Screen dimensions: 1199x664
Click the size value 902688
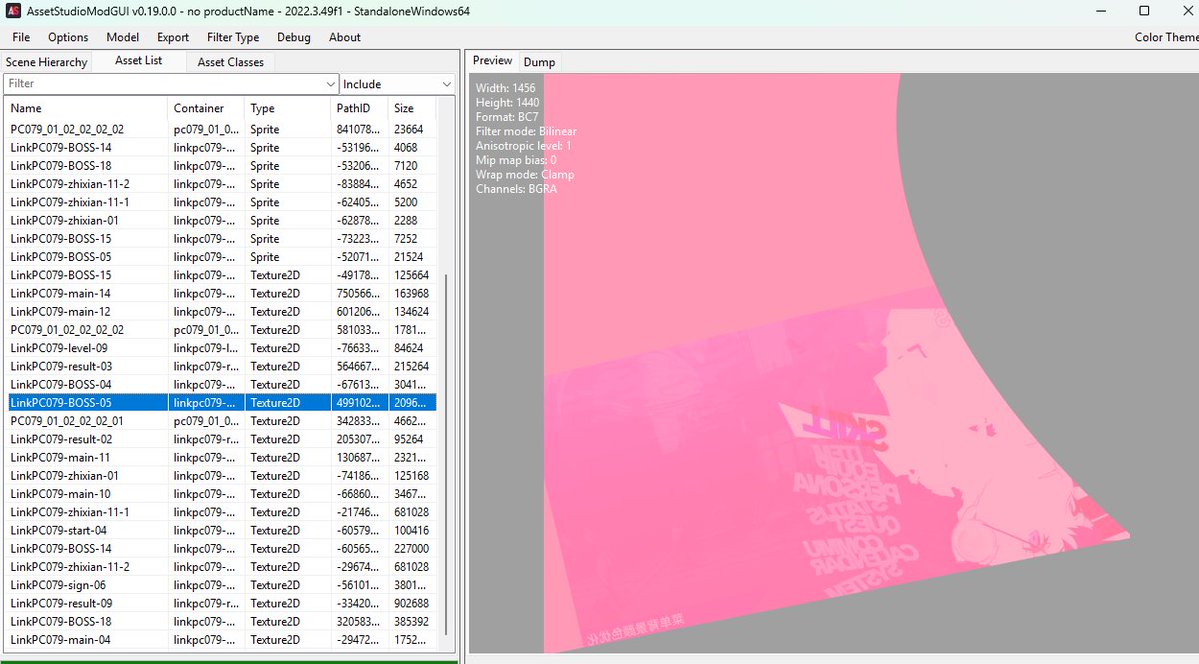pos(411,604)
